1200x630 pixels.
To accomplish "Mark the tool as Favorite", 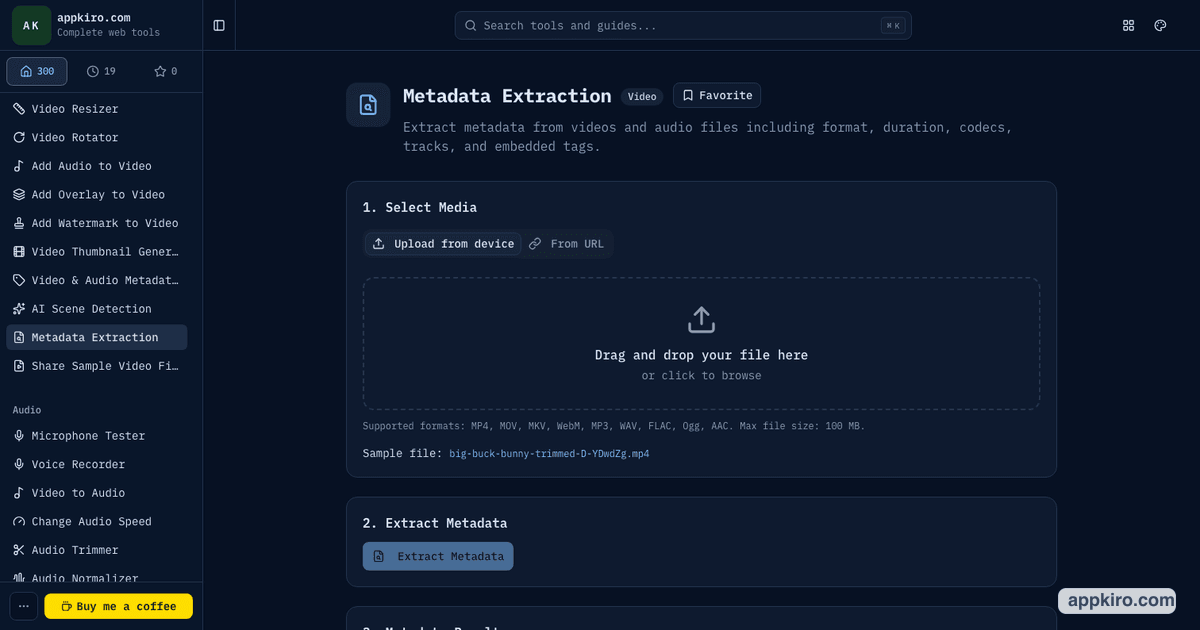I will pos(717,95).
